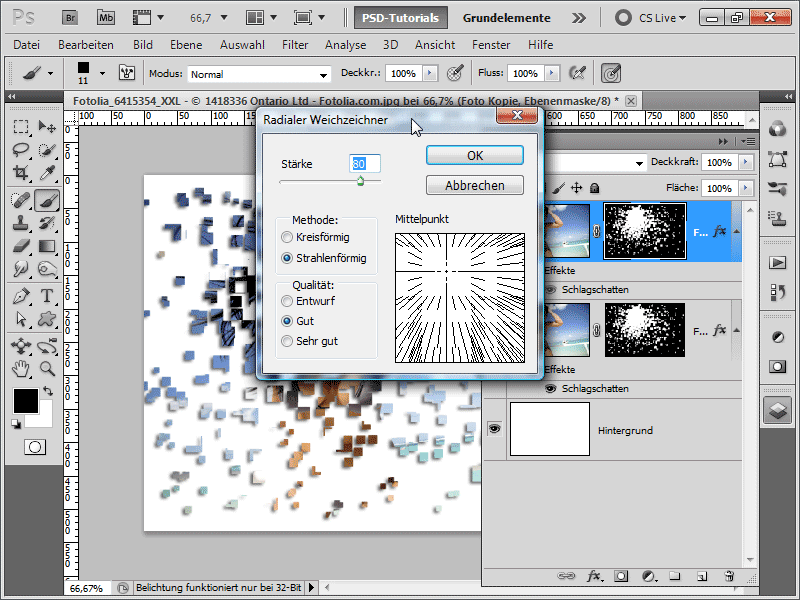Open the Fluss flow slider arrow

click(552, 73)
